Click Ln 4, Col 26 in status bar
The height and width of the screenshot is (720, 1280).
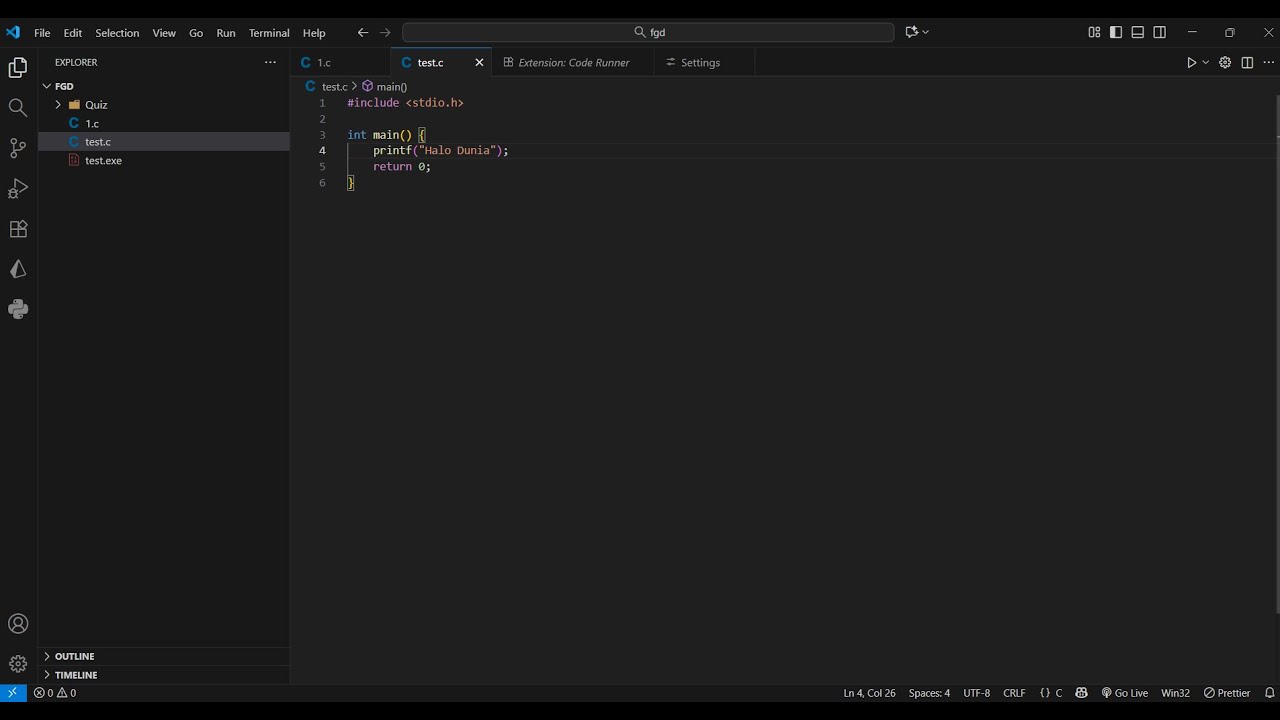tap(869, 693)
